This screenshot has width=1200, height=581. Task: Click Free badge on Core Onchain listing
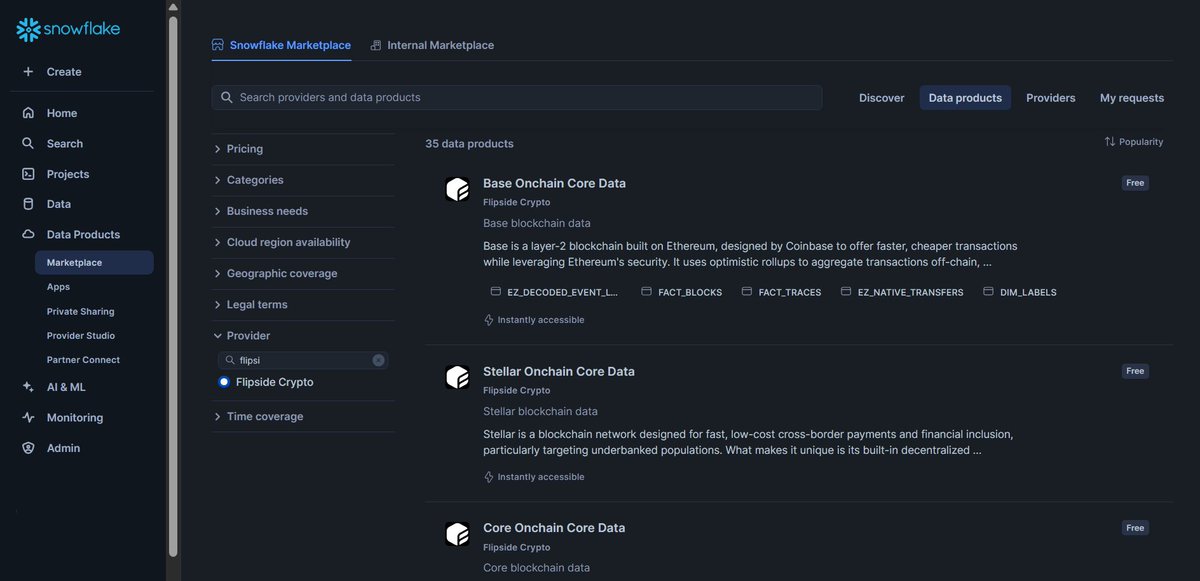point(1135,528)
